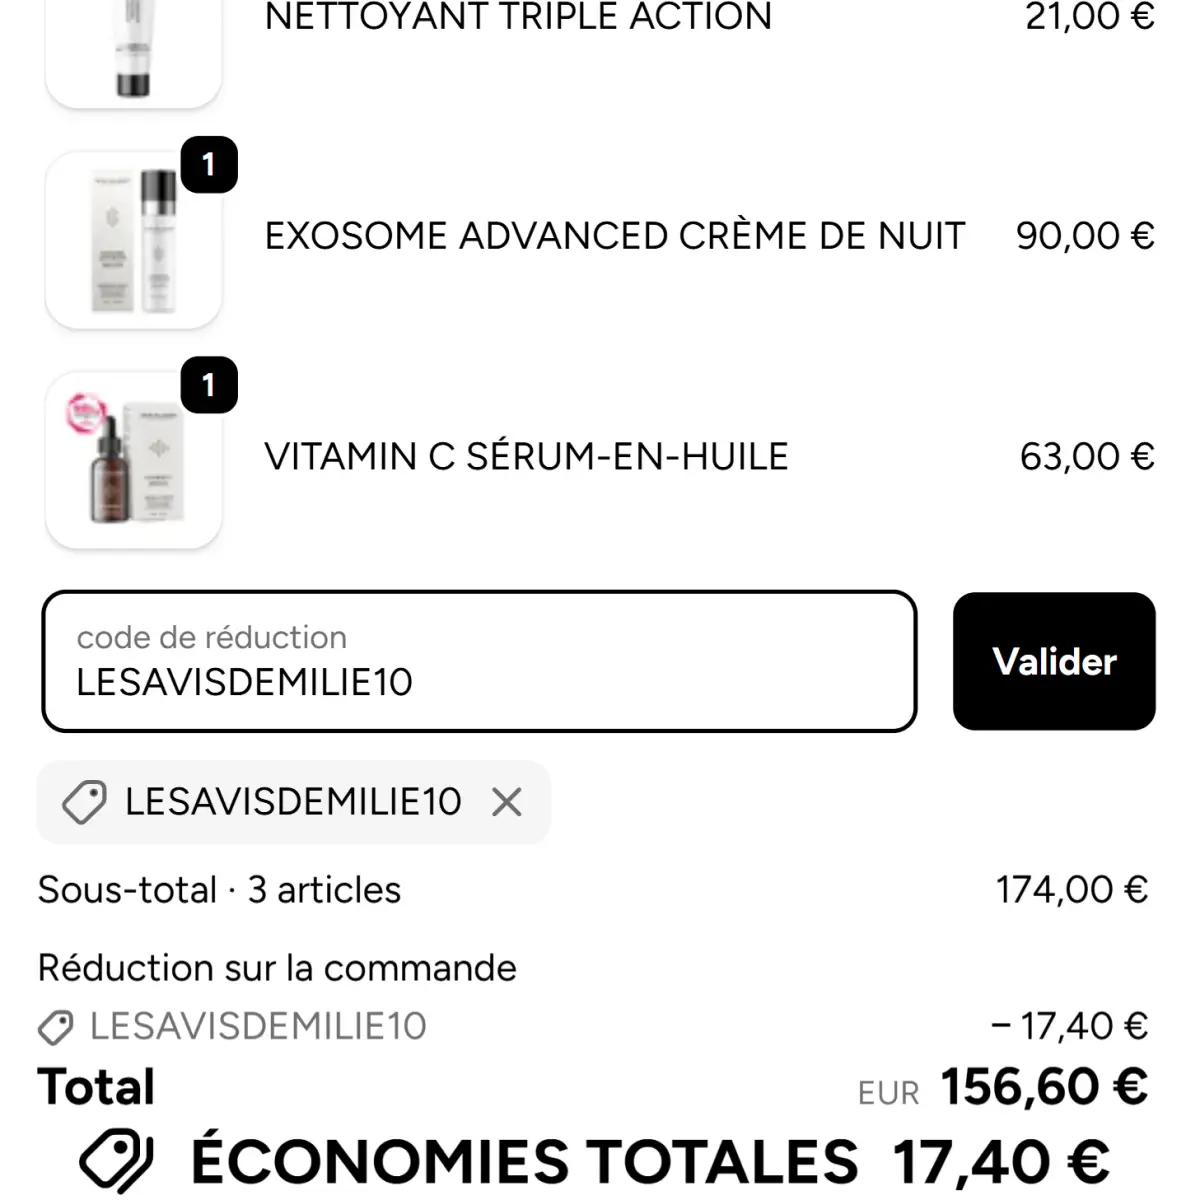This screenshot has width=1200, height=1200.
Task: Click the tag icon beside the order discount line
Action: tap(57, 1026)
